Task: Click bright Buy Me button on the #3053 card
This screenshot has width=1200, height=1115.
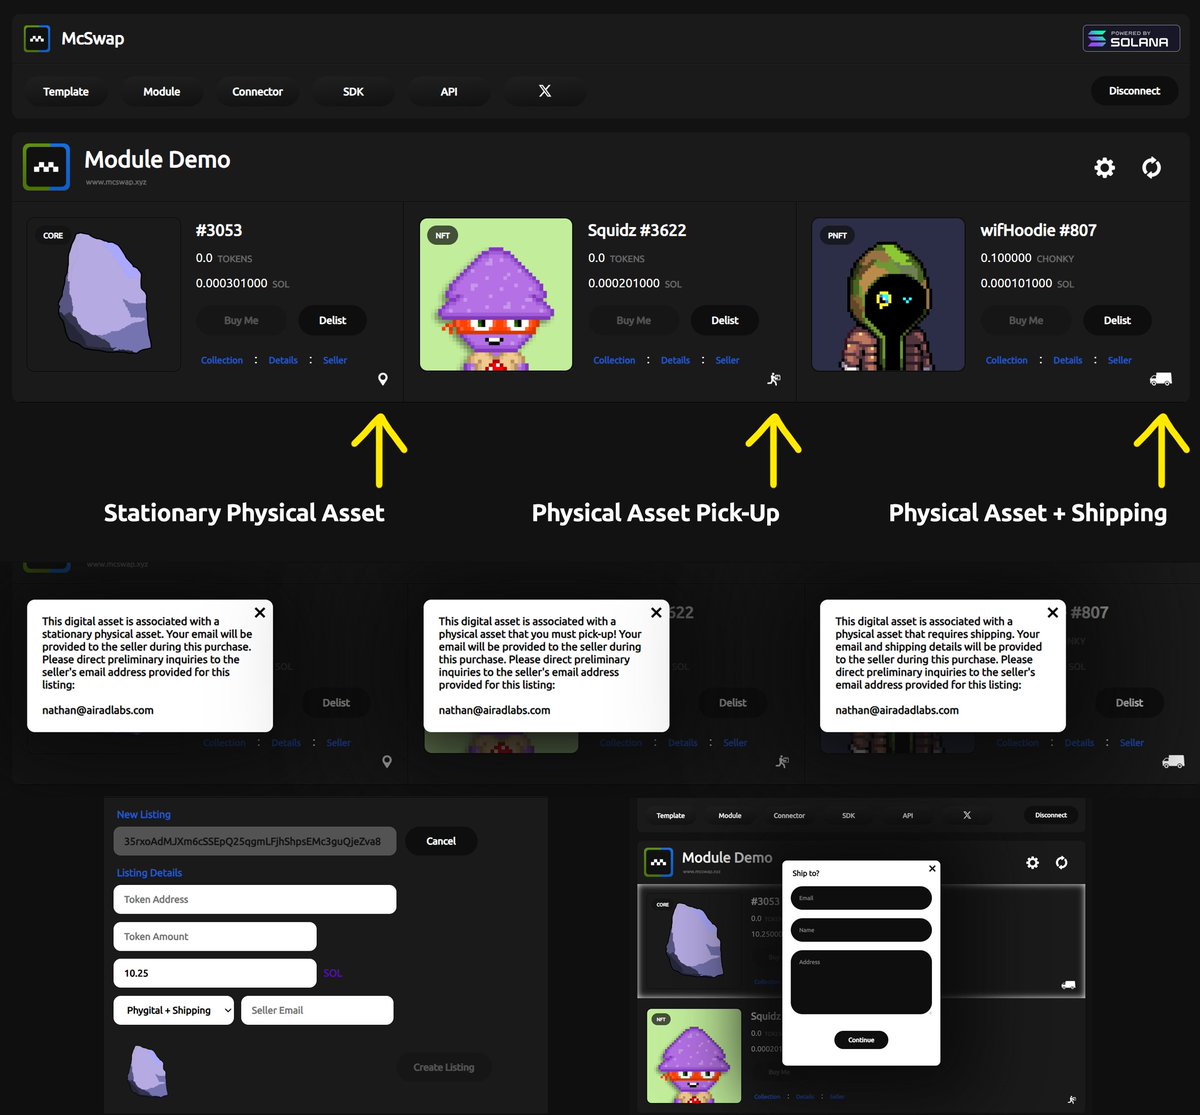Action: (x=241, y=320)
